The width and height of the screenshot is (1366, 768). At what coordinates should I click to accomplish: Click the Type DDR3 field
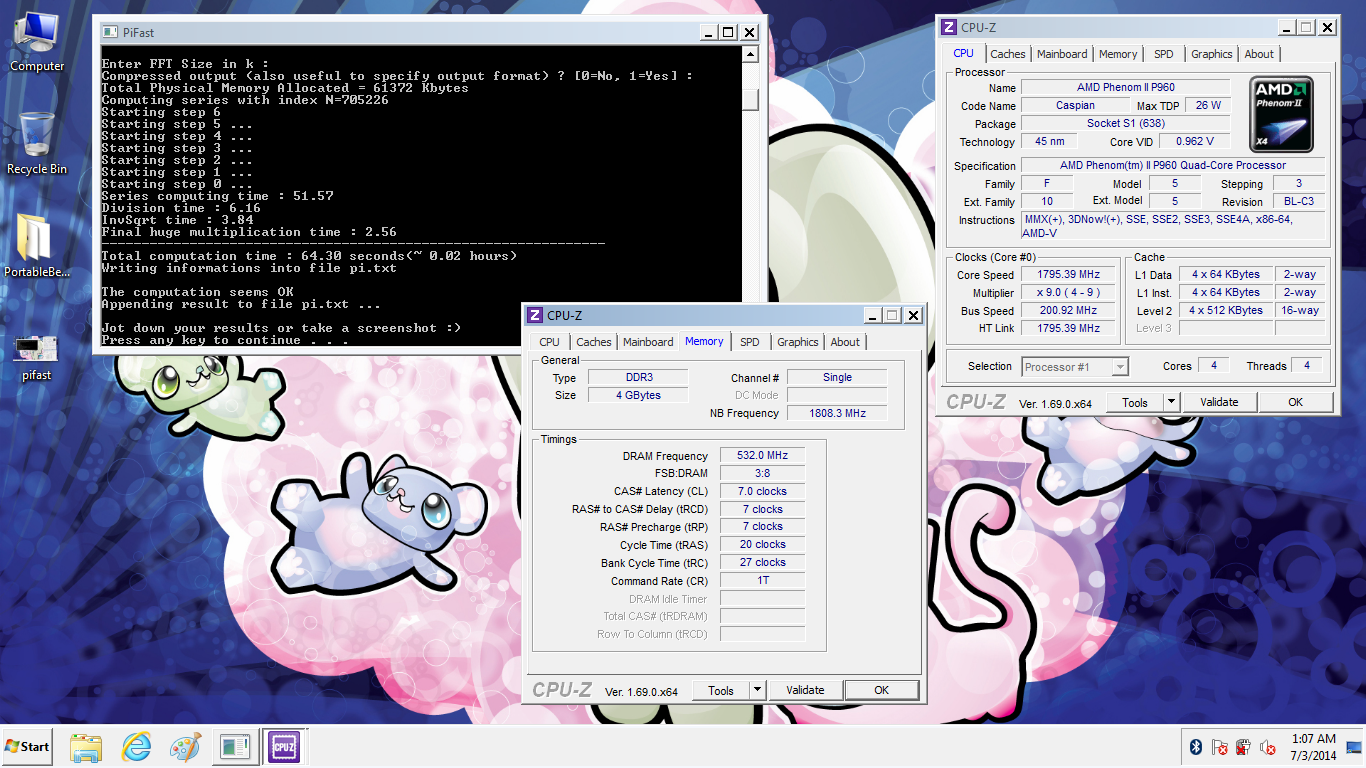637,377
